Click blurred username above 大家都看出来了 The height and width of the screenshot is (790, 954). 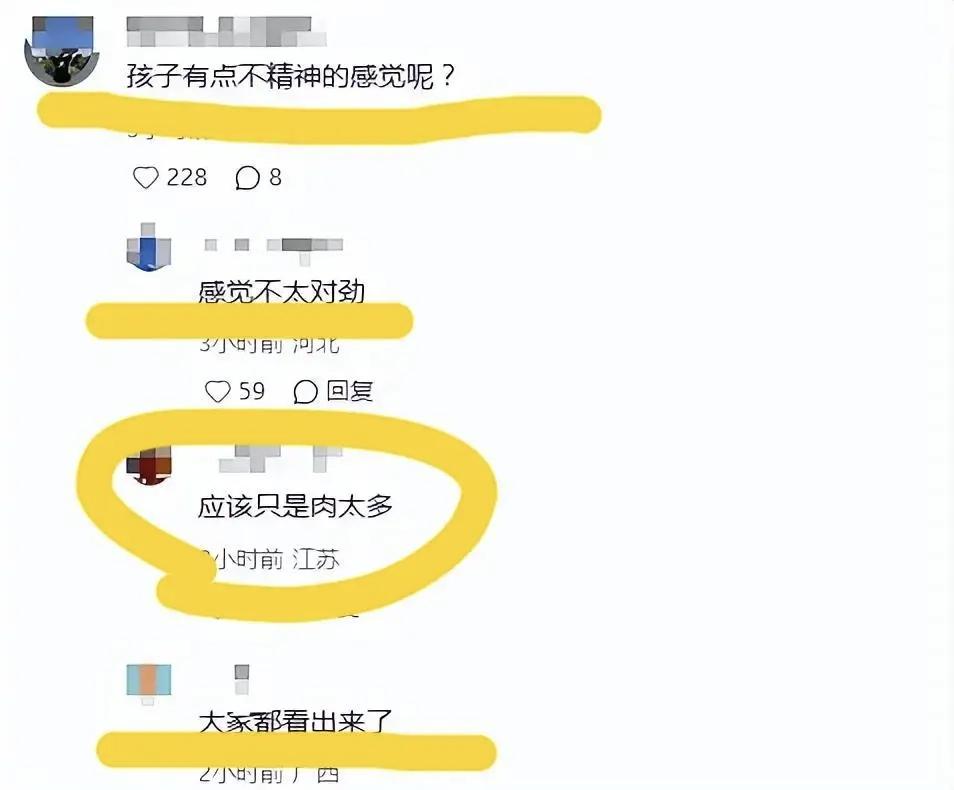(x=242, y=679)
